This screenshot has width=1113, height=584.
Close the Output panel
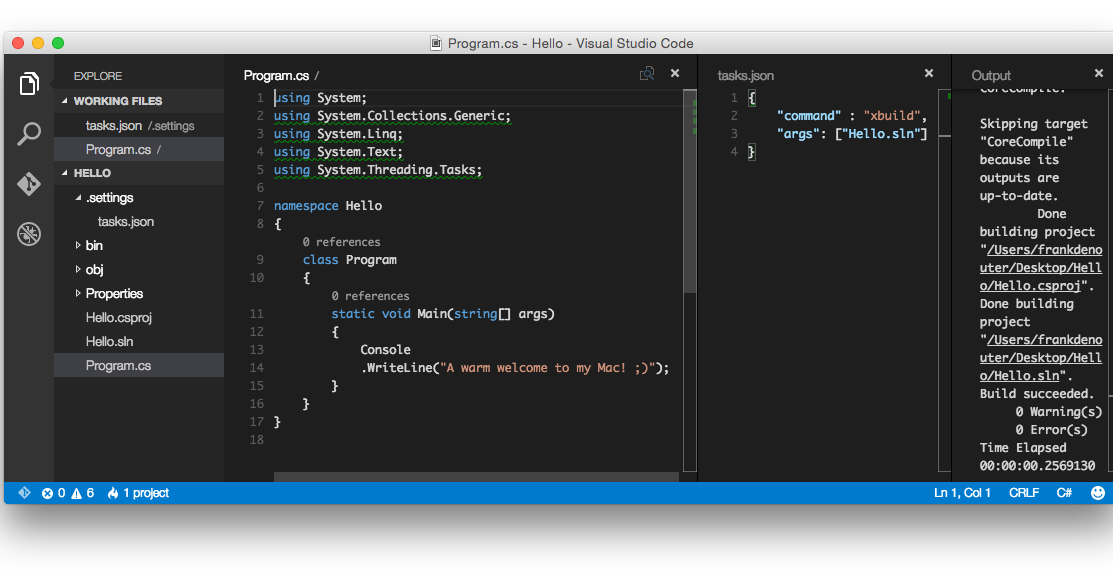click(1099, 73)
